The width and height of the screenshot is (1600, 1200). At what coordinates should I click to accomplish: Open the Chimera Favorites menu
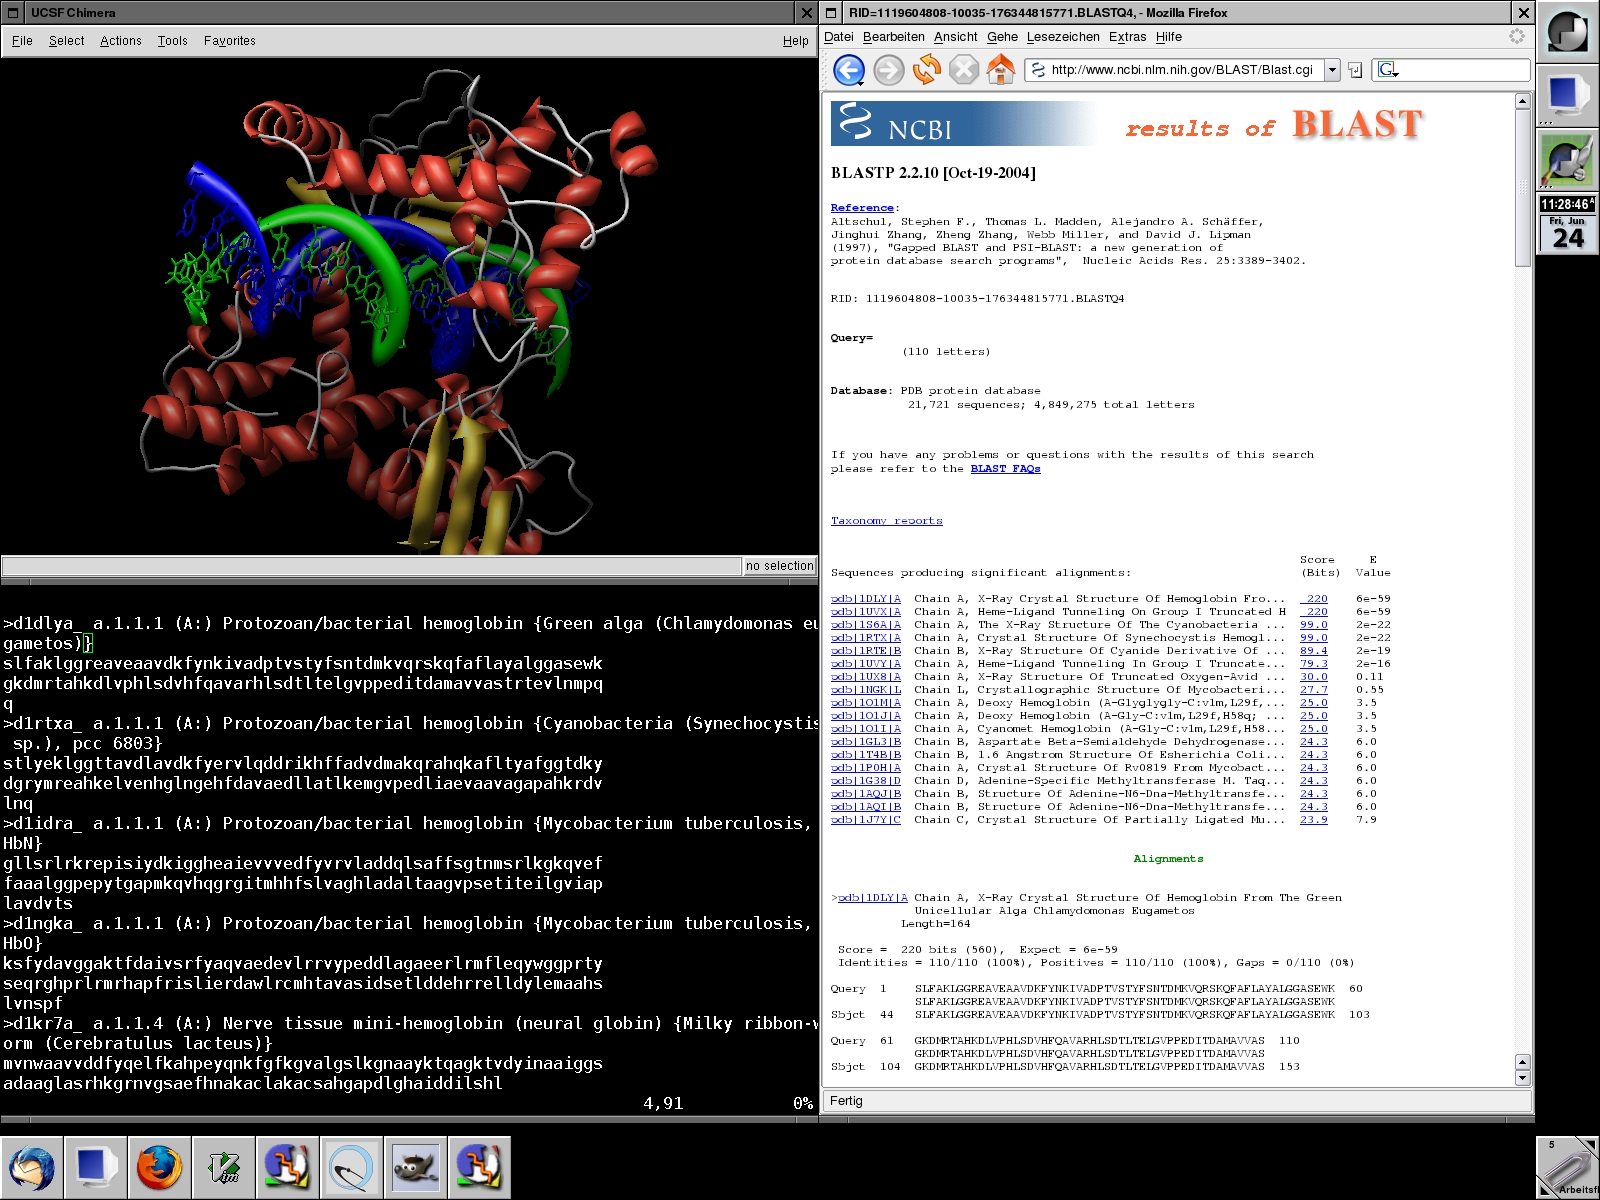(230, 41)
